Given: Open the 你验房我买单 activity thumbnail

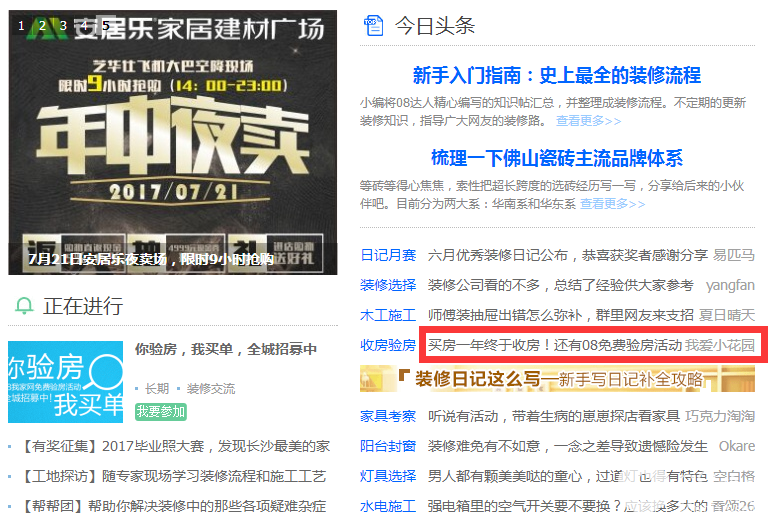Looking at the screenshot, I should 66,382.
